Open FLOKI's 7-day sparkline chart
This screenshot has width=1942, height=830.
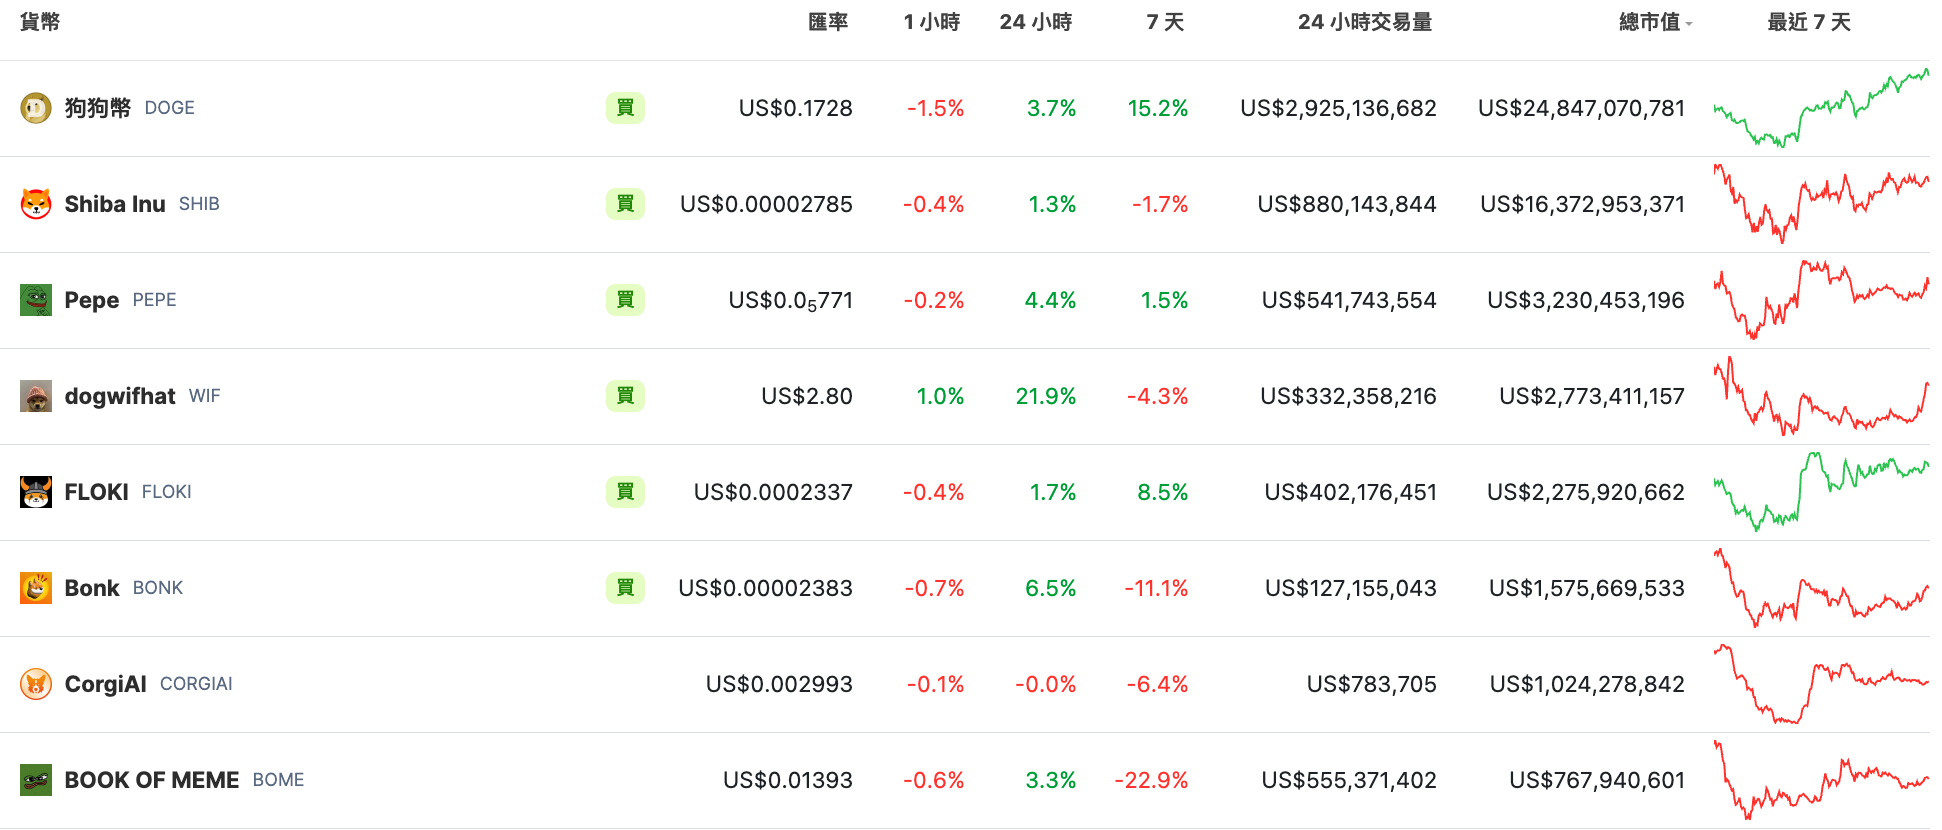1820,492
